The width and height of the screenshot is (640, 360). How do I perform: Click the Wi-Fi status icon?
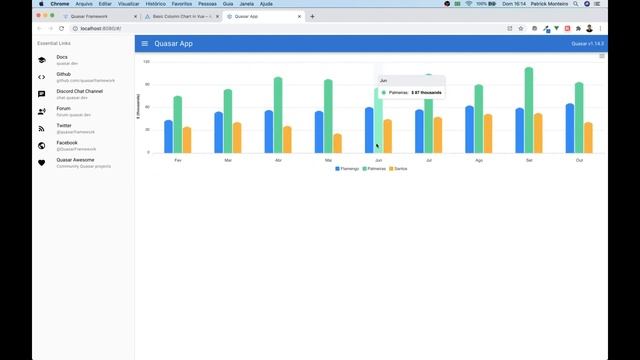(x=469, y=4)
